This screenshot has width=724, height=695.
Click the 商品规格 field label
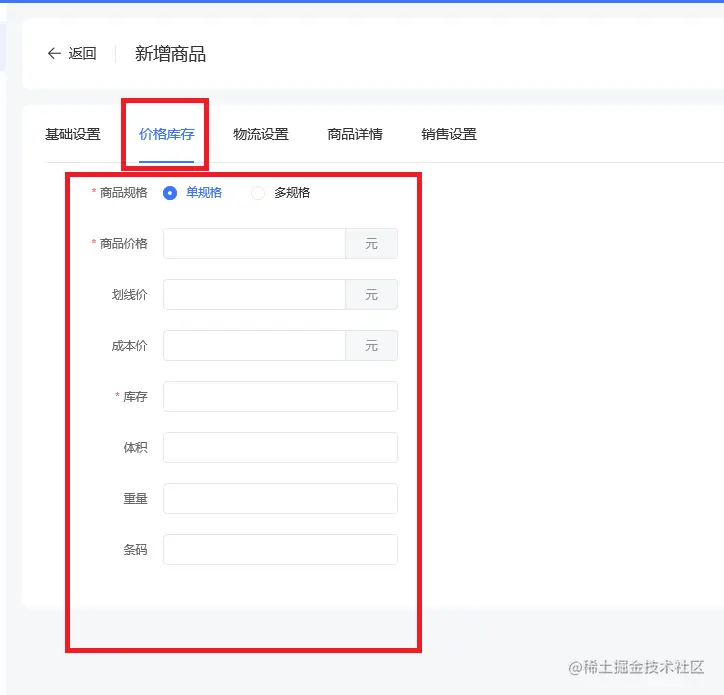point(123,193)
